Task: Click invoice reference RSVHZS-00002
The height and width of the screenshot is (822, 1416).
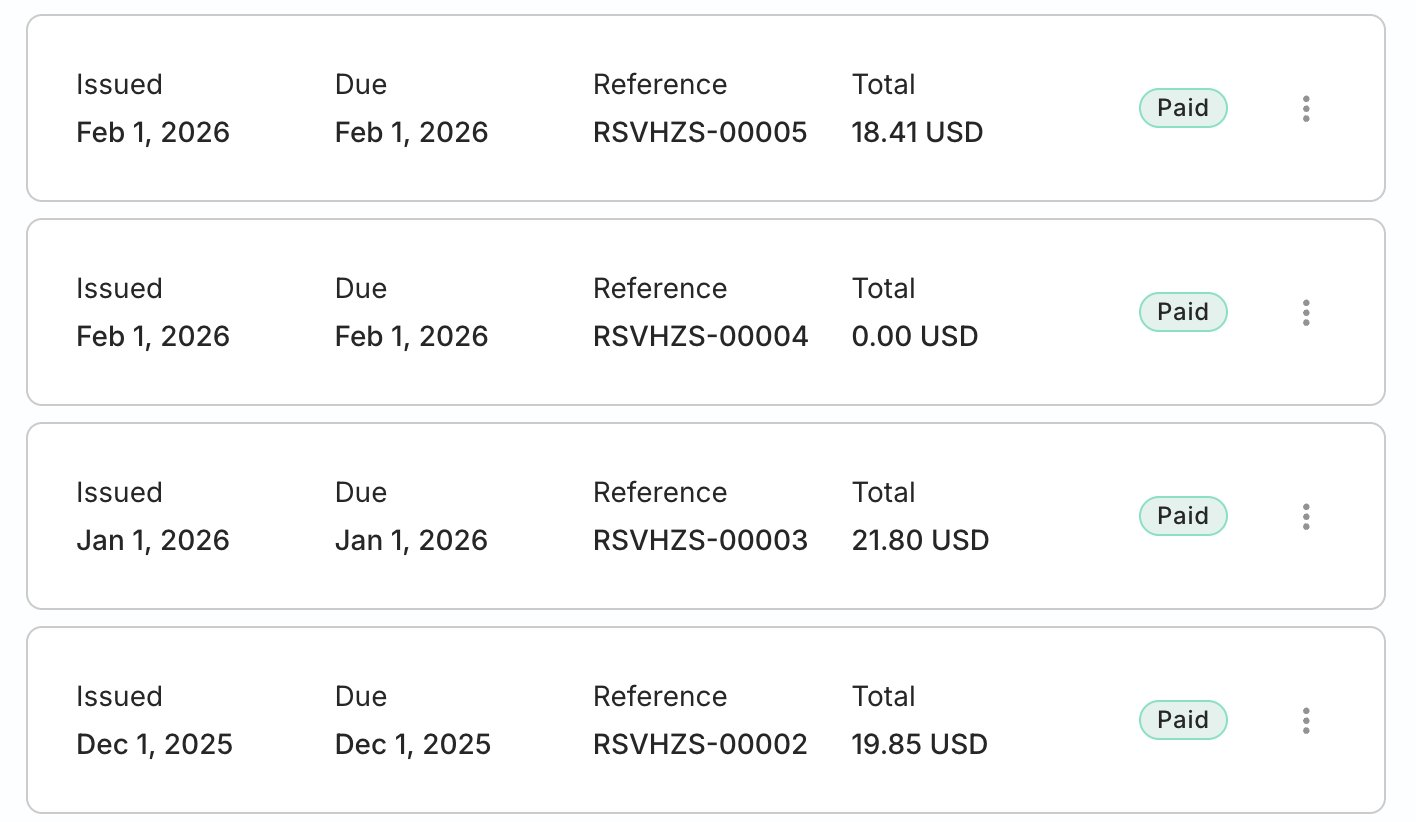Action: pyautogui.click(x=700, y=745)
